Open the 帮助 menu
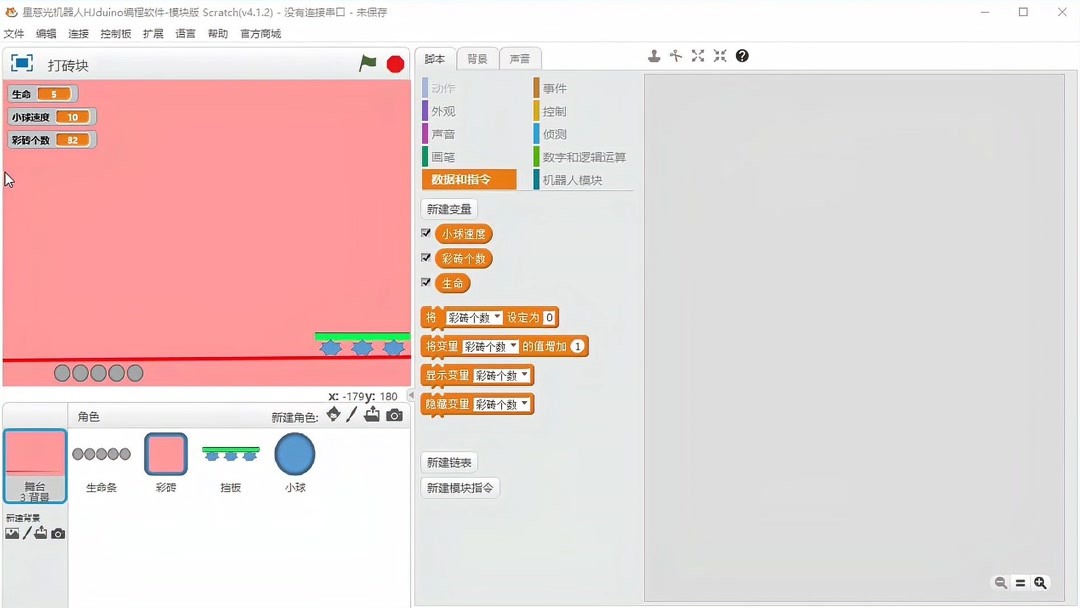Image resolution: width=1080 pixels, height=608 pixels. tap(218, 32)
